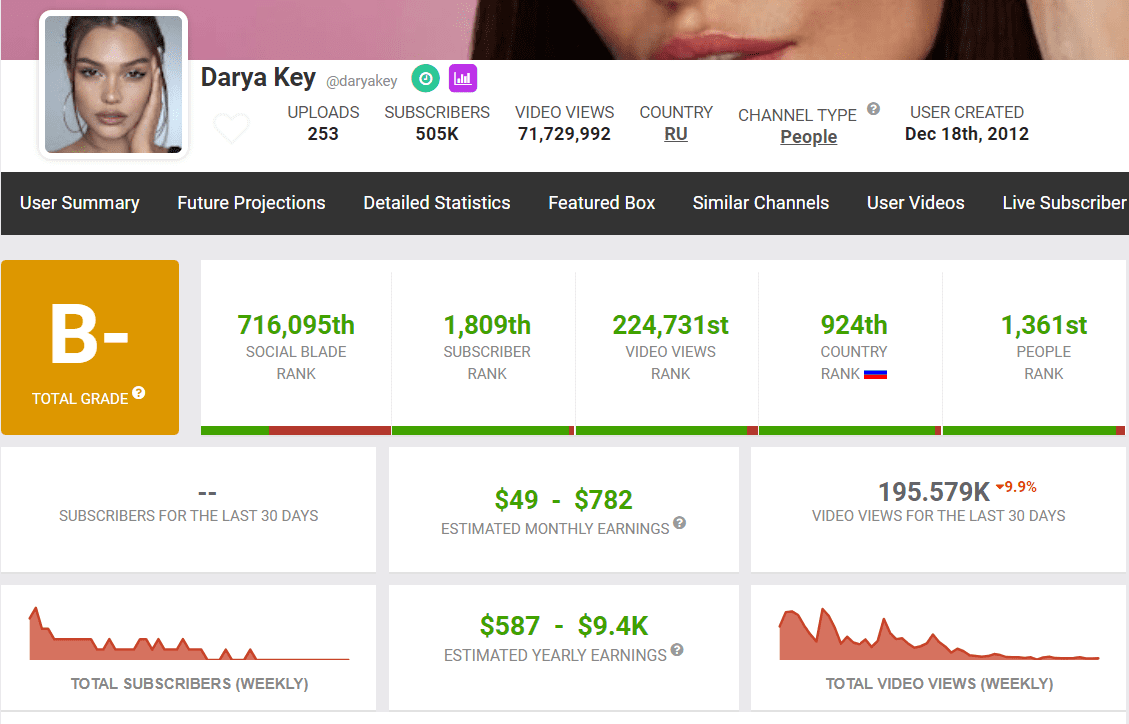Image resolution: width=1129 pixels, height=724 pixels.
Task: Click the 253 uploads count
Action: tap(323, 134)
